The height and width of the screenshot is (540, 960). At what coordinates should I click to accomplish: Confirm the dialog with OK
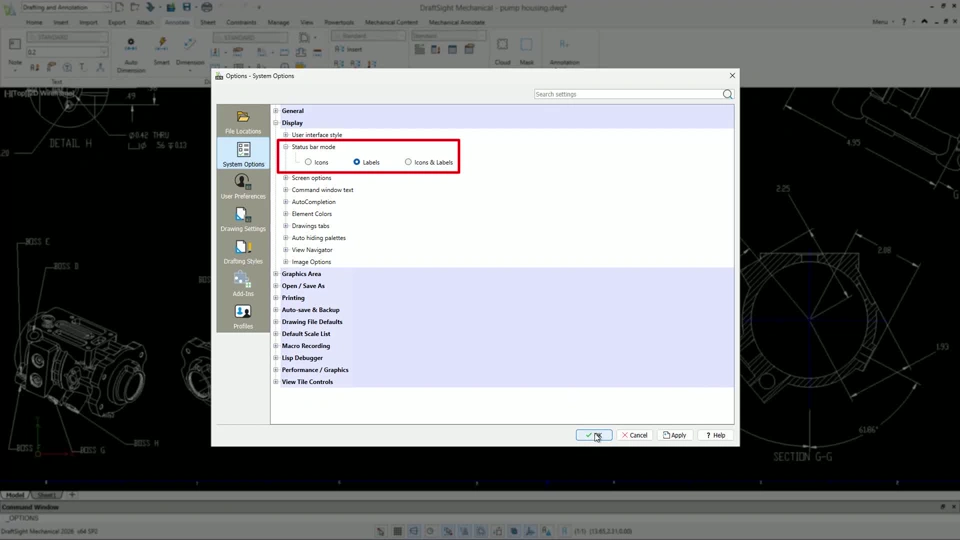point(594,435)
